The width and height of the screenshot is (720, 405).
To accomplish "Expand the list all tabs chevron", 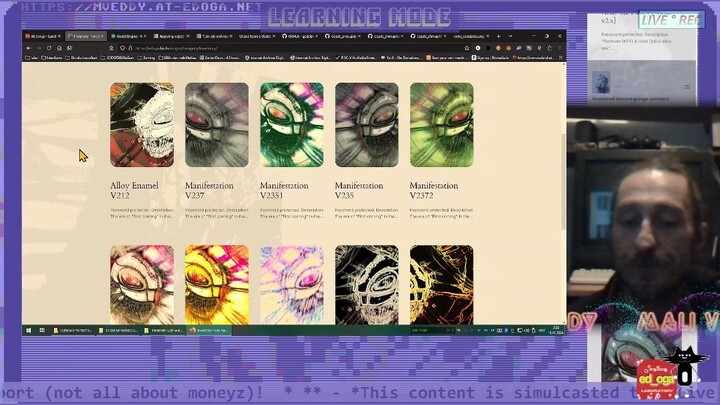I will [510, 36].
